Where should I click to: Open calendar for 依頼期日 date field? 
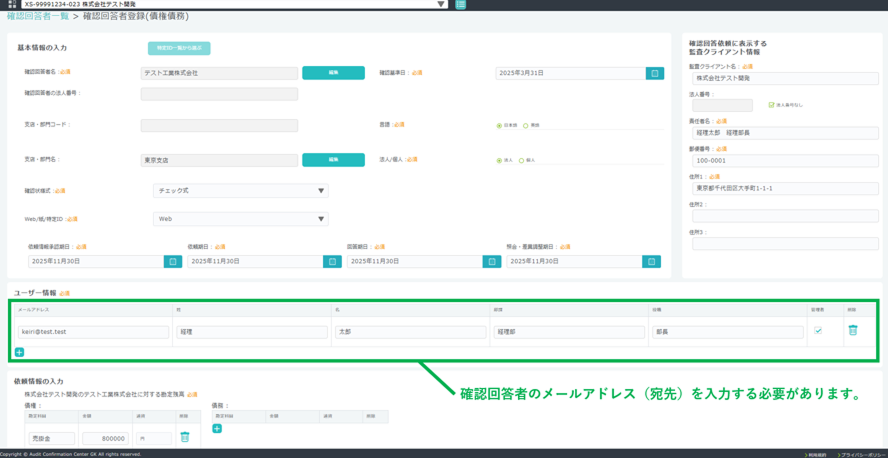[x=332, y=261]
